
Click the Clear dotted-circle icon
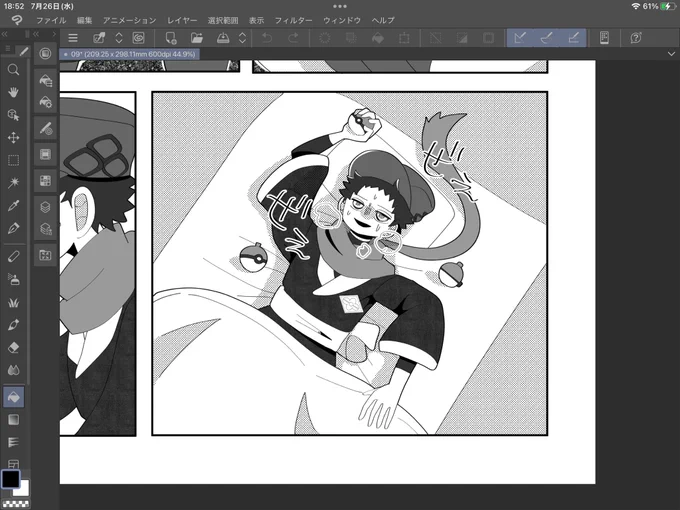(x=325, y=38)
